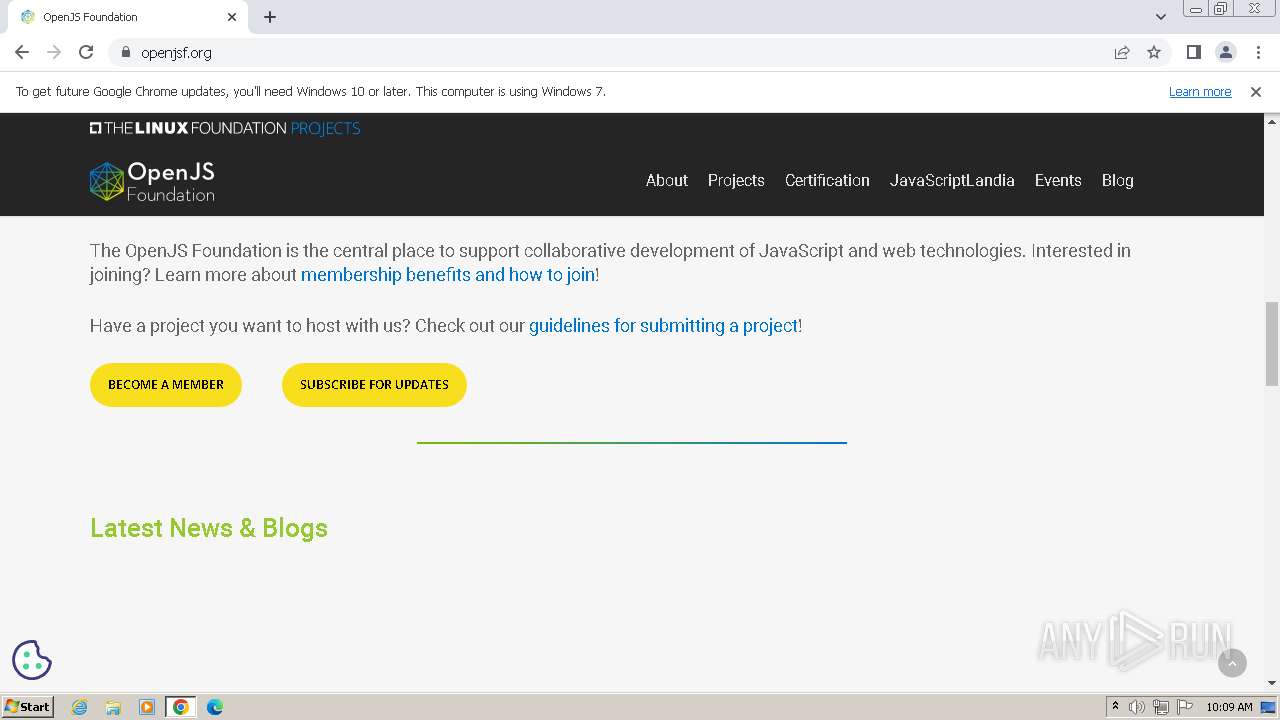Screen dimensions: 1280x720
Task: Open the Windows Start menu
Action: click(28, 707)
